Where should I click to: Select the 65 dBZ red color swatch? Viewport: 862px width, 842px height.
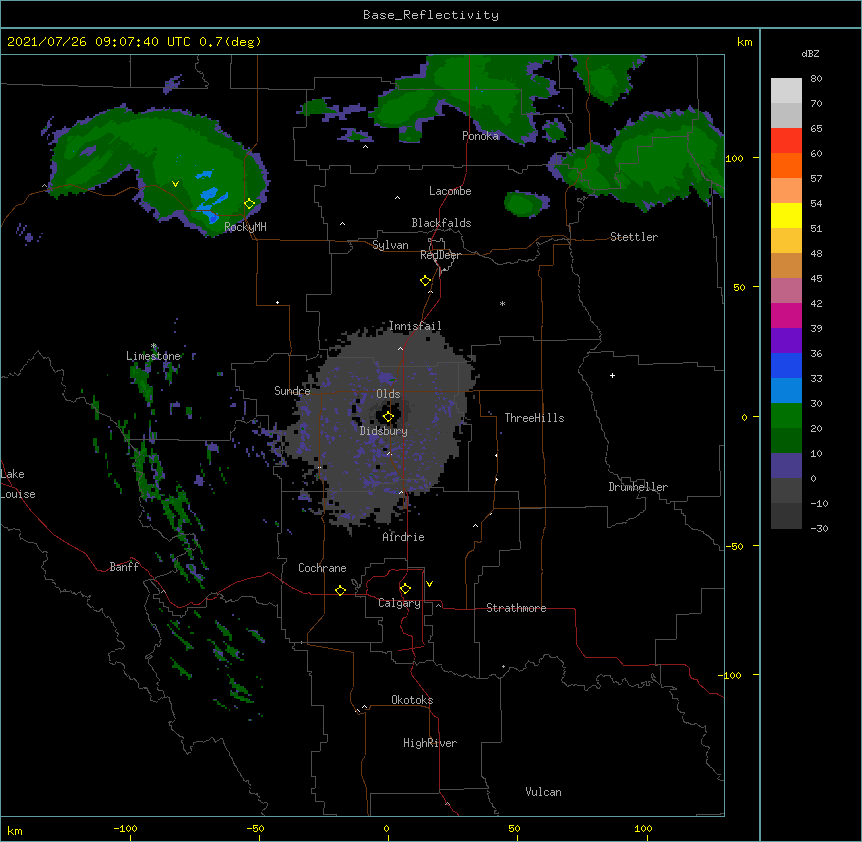786,140
